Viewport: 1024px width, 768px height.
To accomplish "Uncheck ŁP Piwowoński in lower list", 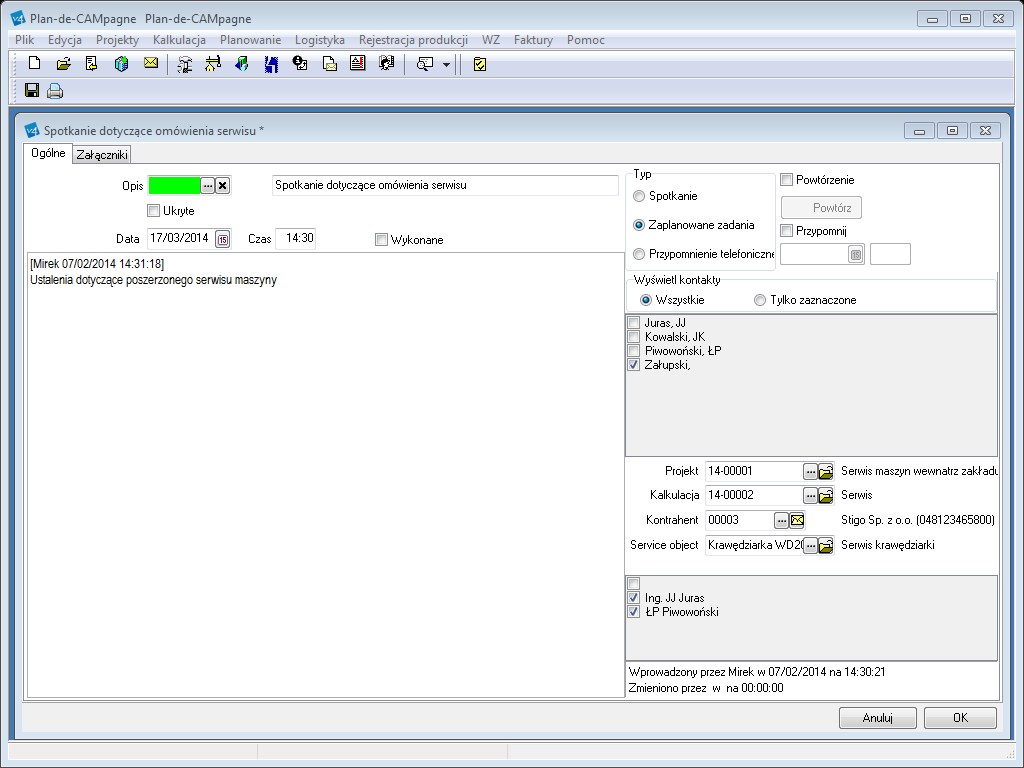I will point(633,612).
